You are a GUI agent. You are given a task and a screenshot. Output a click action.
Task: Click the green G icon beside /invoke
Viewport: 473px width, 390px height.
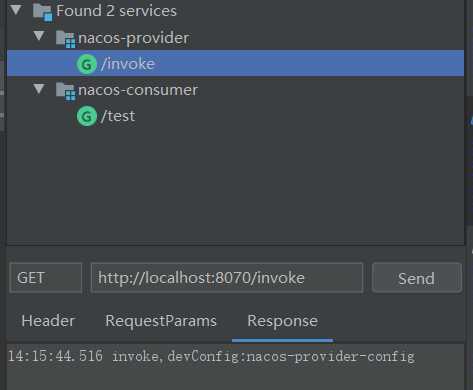pos(87,64)
